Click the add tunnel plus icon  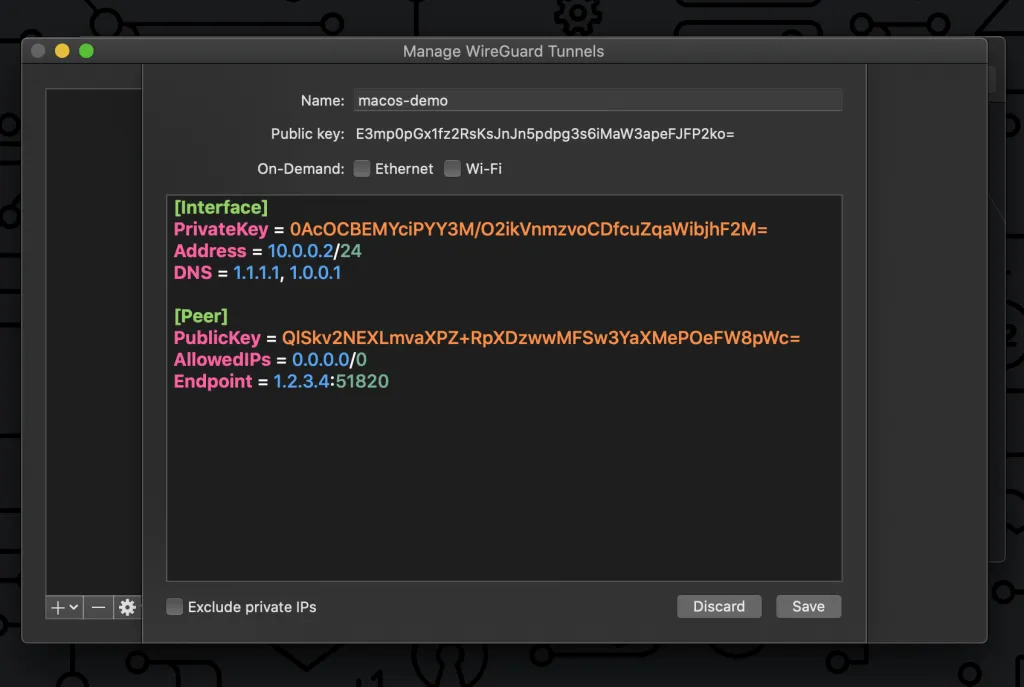click(x=57, y=607)
